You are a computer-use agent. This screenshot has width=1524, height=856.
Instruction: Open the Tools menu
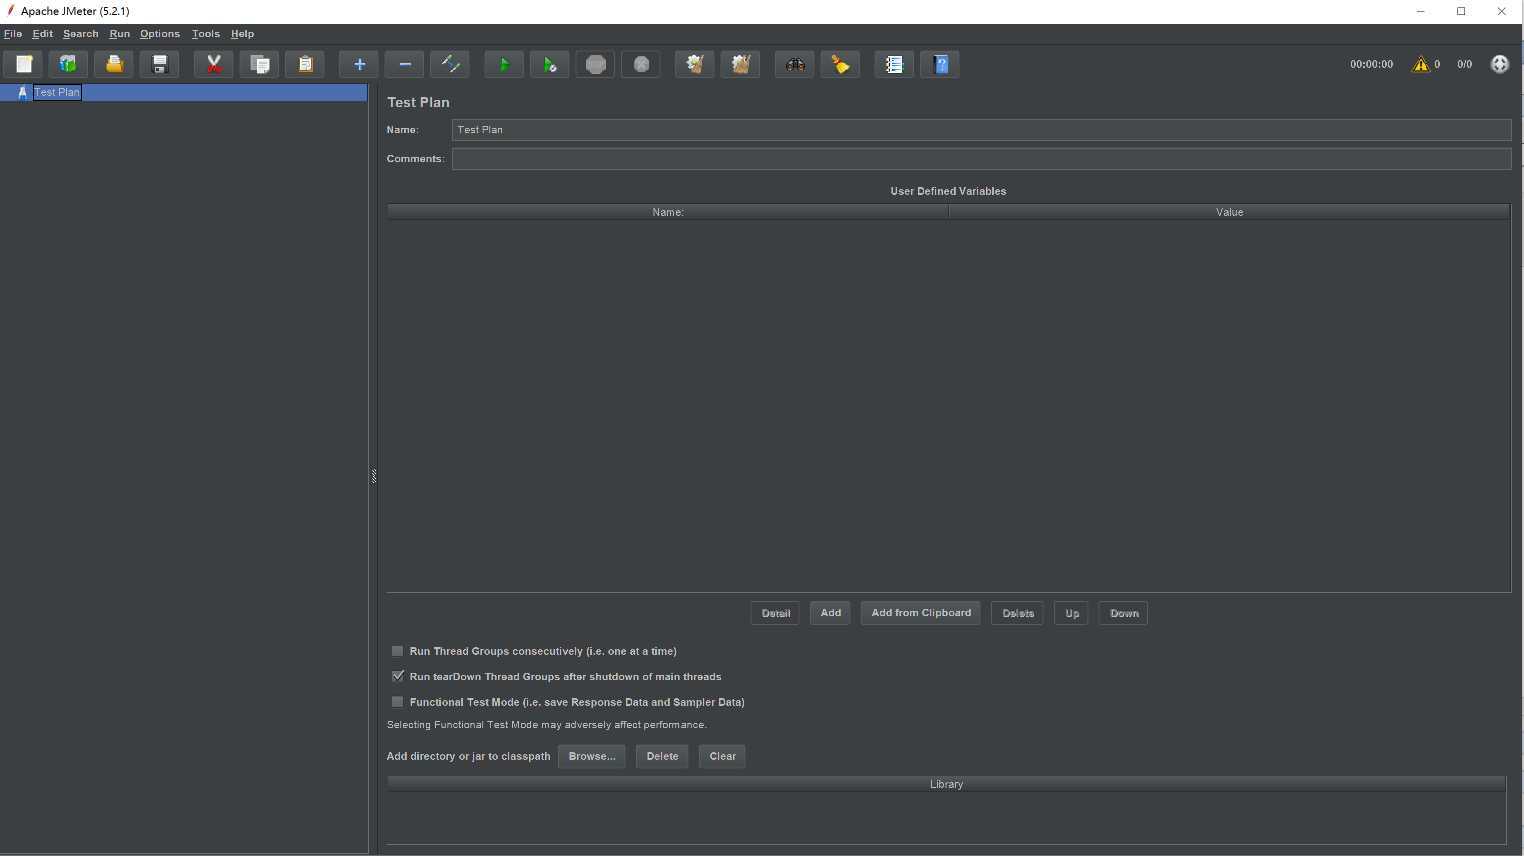point(206,34)
